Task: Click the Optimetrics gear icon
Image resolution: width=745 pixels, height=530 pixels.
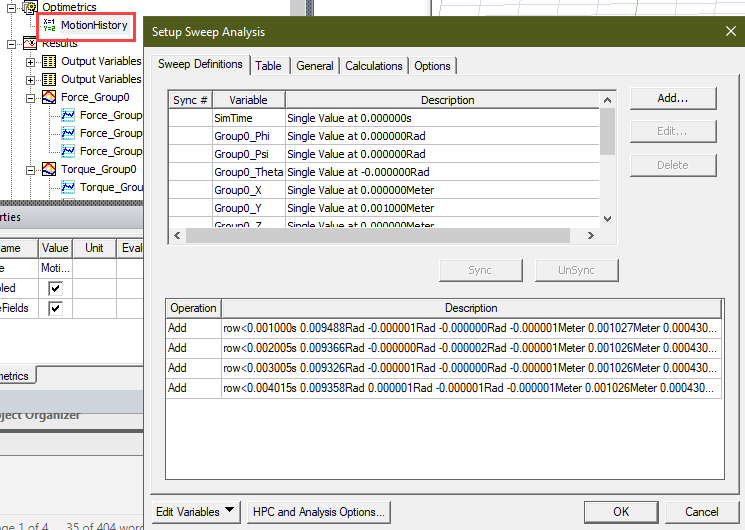Action: pos(30,7)
